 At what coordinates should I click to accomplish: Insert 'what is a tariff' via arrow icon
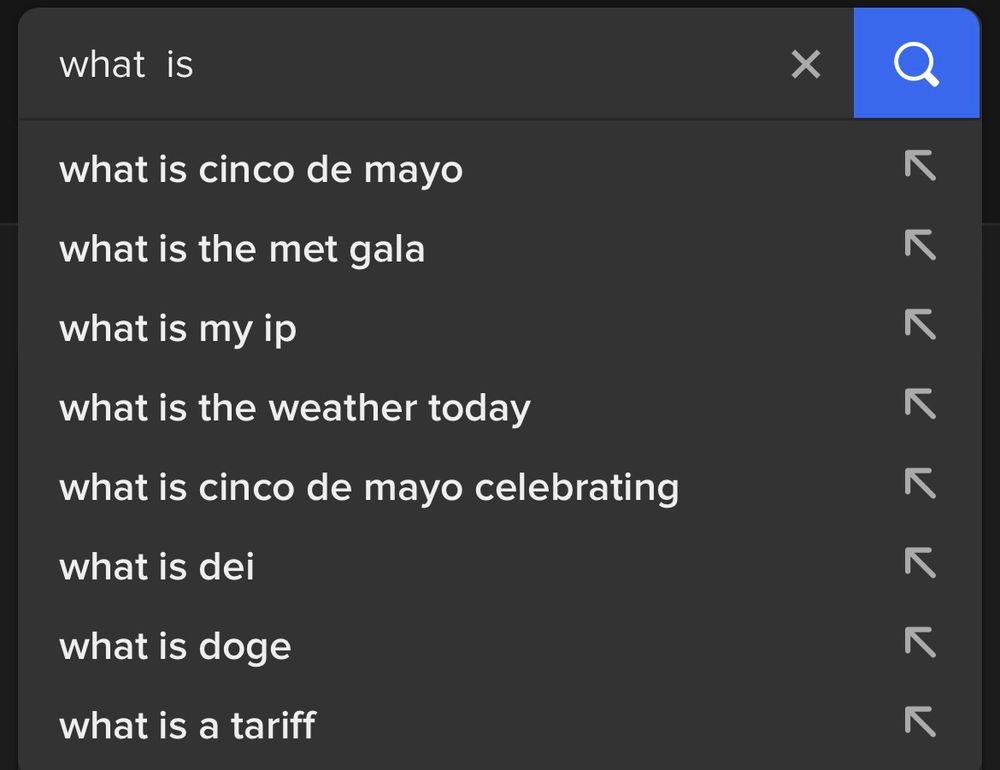coord(920,721)
